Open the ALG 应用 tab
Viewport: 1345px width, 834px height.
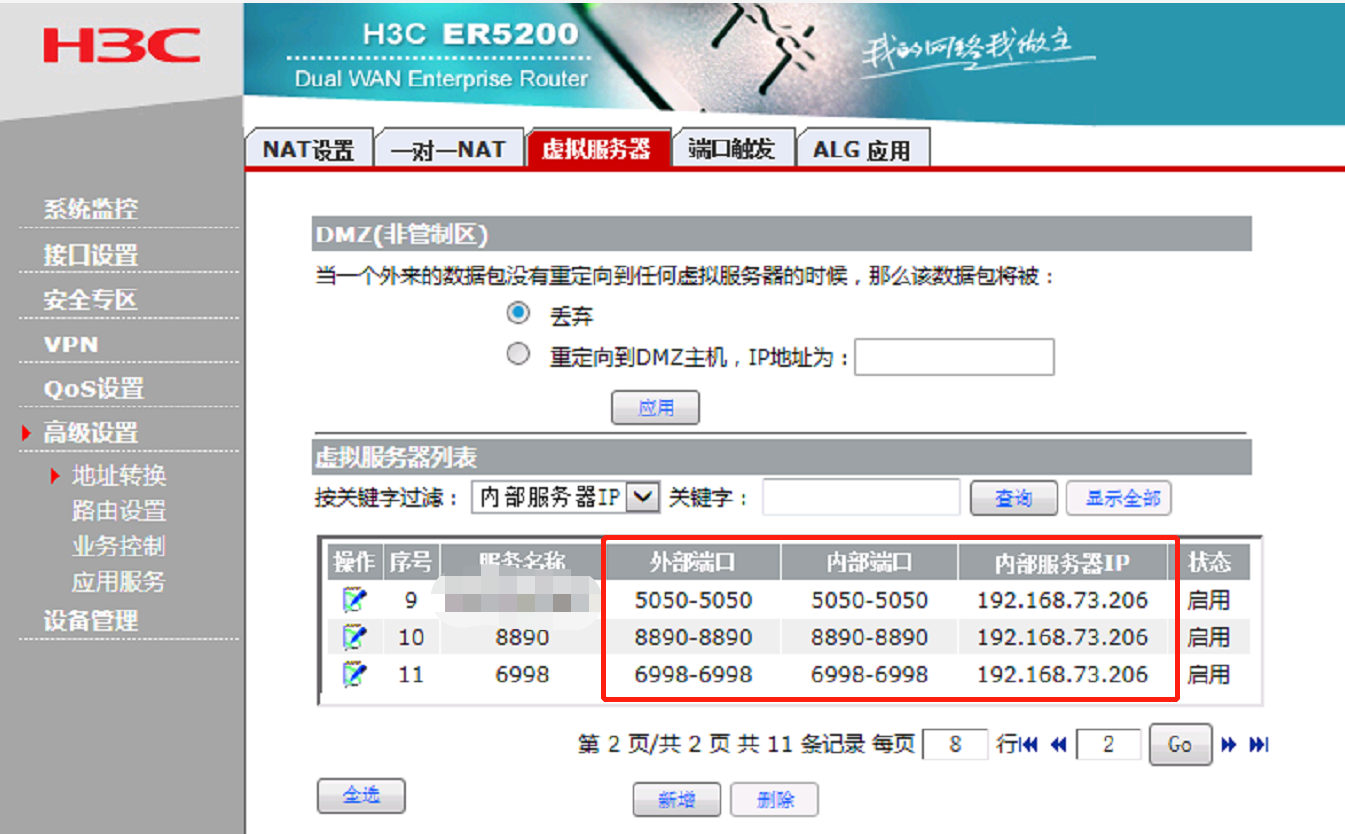pyautogui.click(x=863, y=149)
